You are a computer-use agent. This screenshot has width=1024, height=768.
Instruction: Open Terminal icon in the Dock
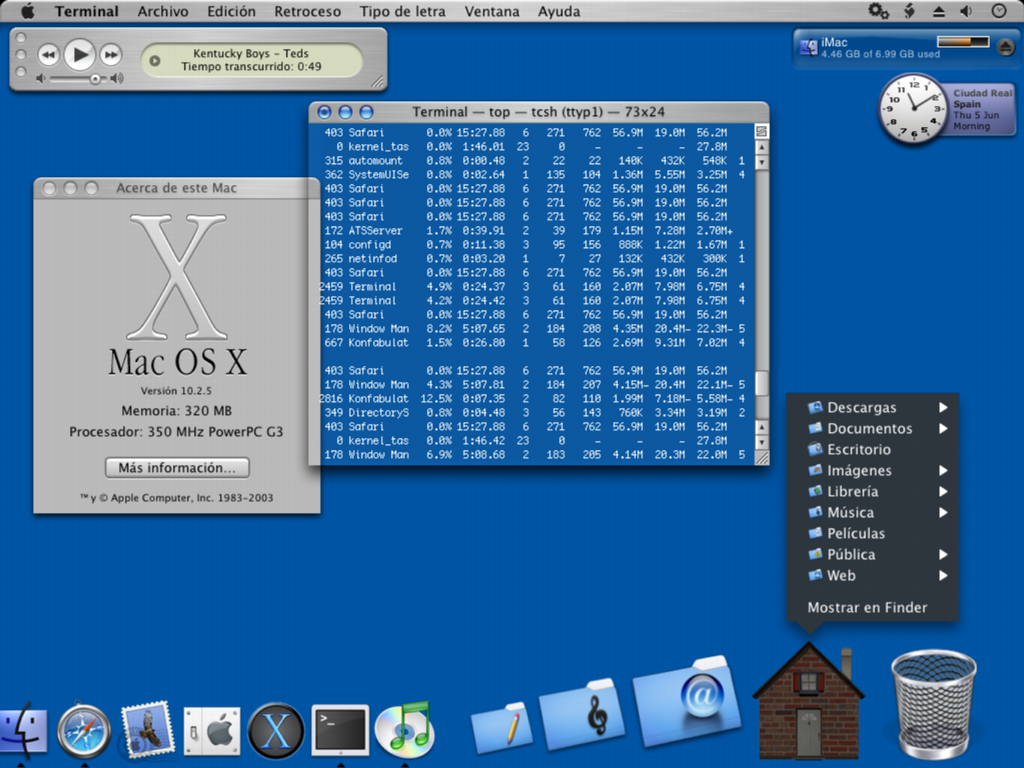[x=340, y=729]
